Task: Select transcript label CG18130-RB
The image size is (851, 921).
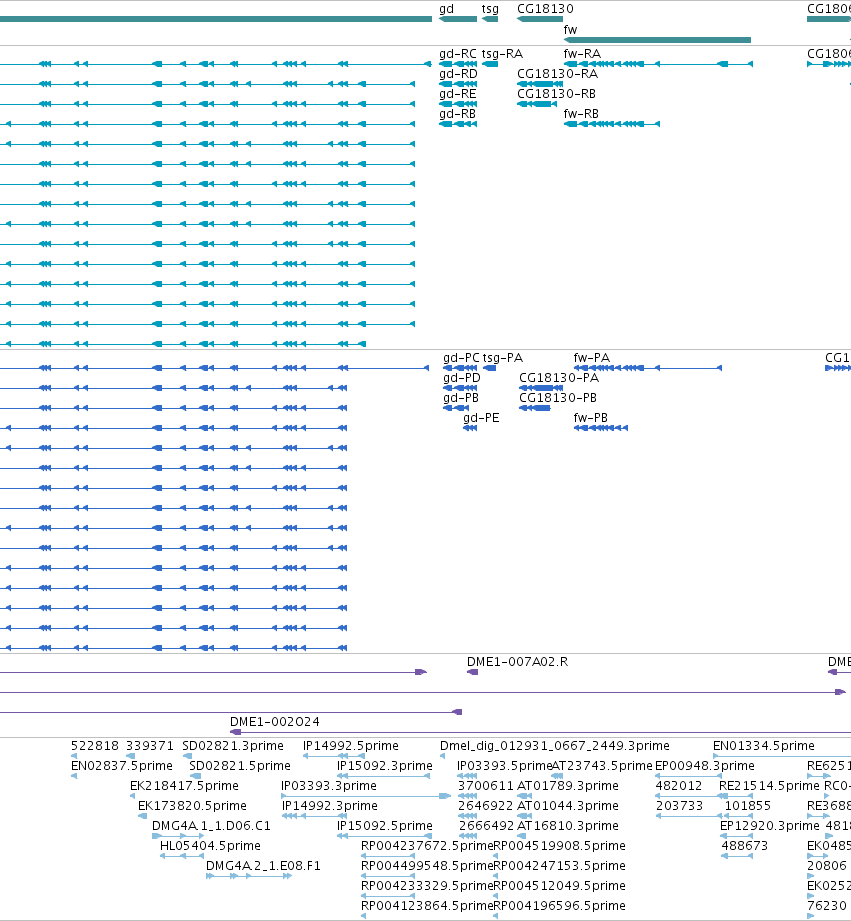Action: 556,94
